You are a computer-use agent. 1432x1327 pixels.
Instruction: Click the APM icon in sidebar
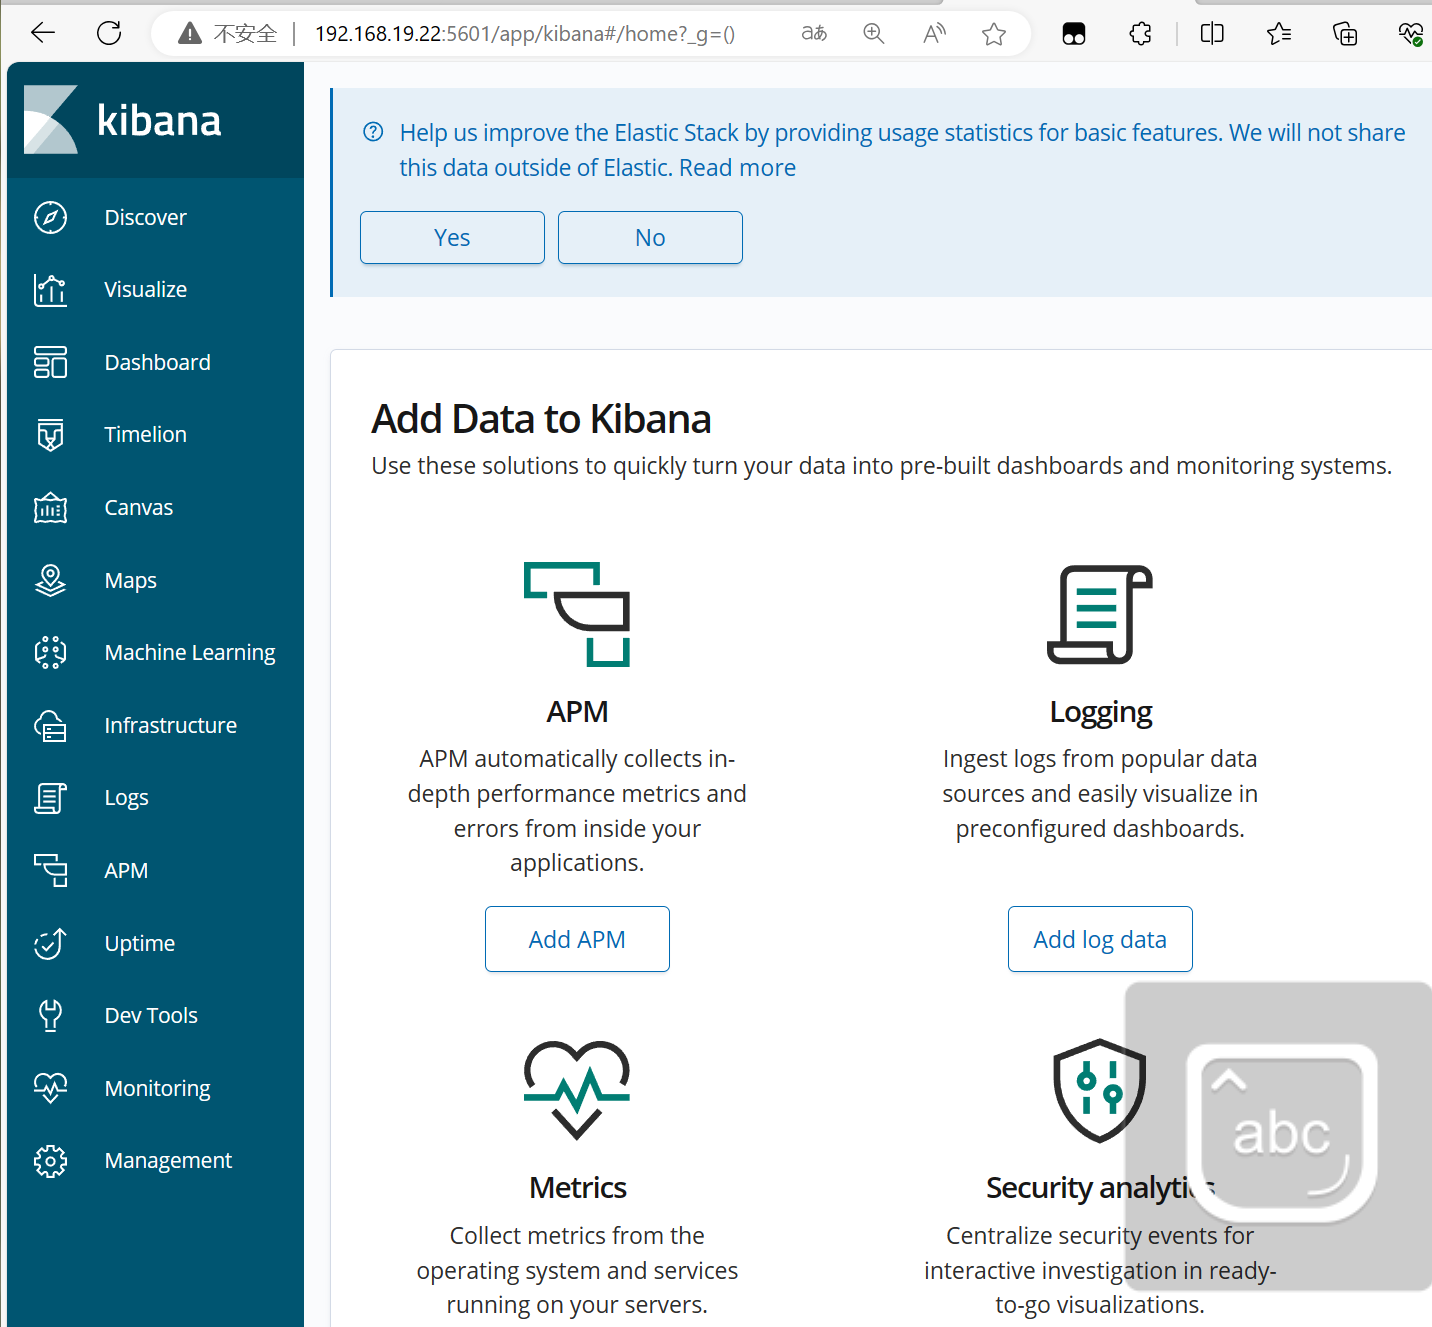(x=50, y=870)
